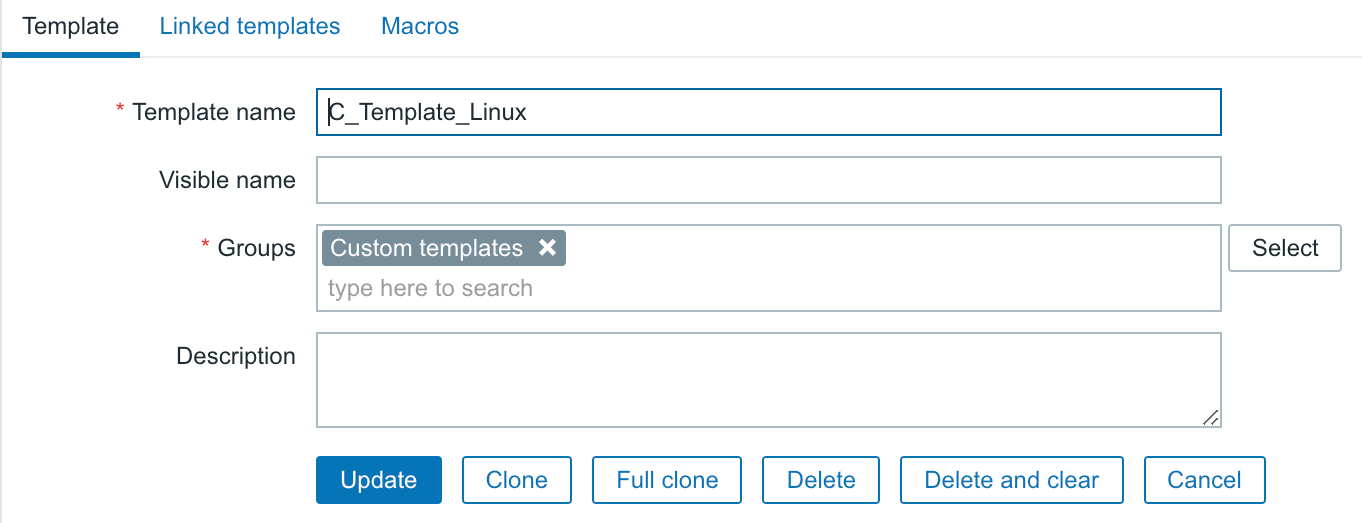
Task: Click the Groups search box
Action: point(769,289)
